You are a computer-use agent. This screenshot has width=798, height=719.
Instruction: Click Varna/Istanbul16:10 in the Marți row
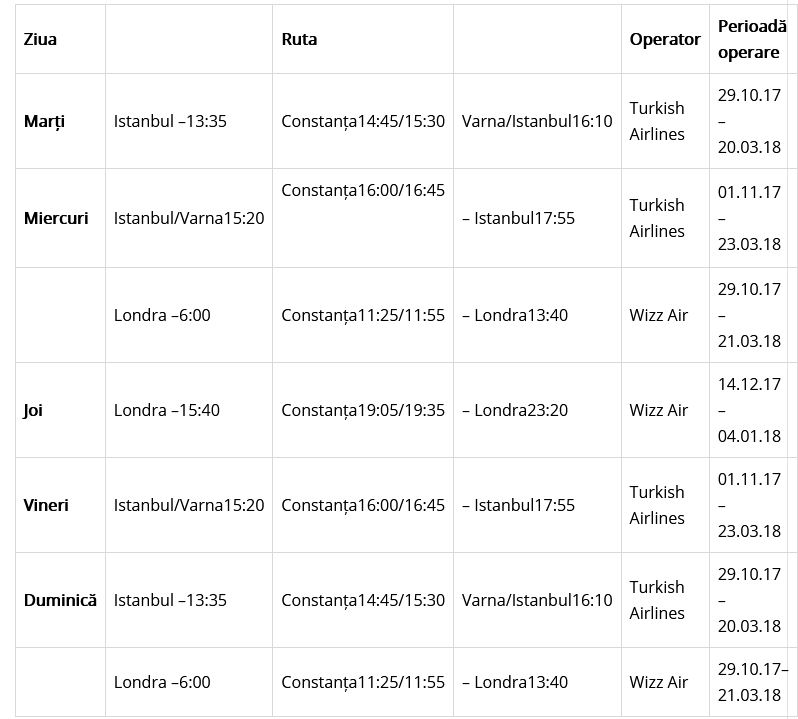point(537,121)
